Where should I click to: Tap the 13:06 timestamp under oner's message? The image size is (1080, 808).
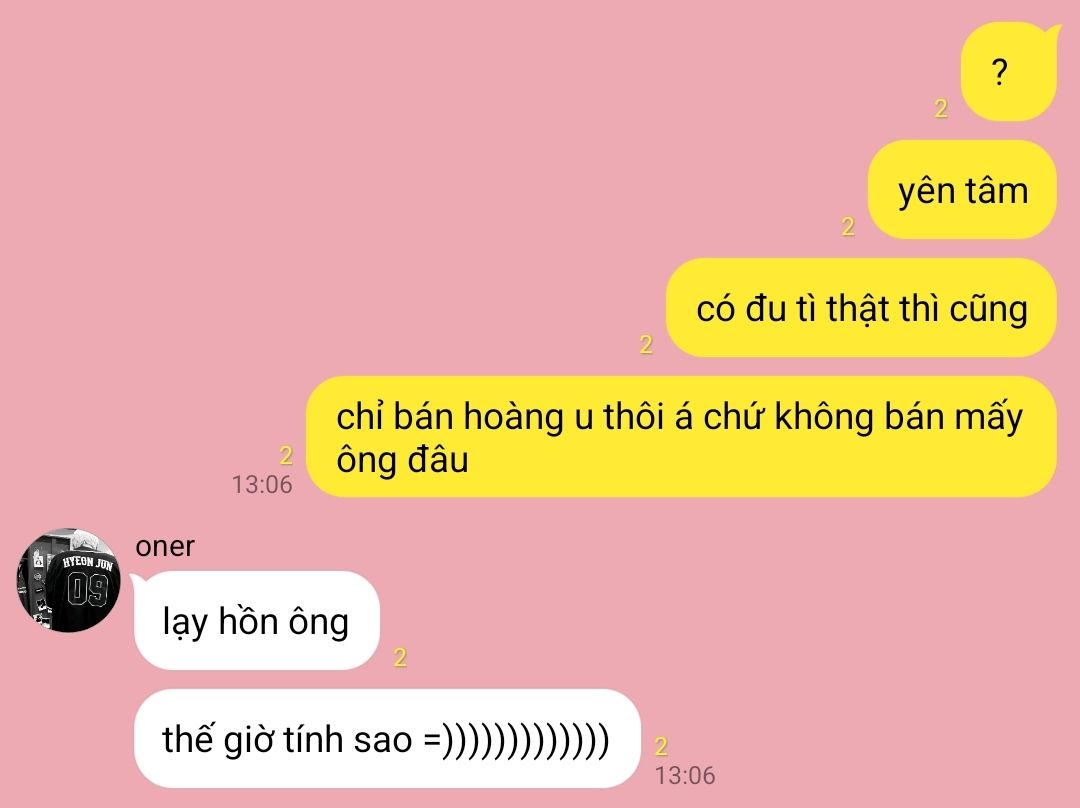click(x=685, y=775)
